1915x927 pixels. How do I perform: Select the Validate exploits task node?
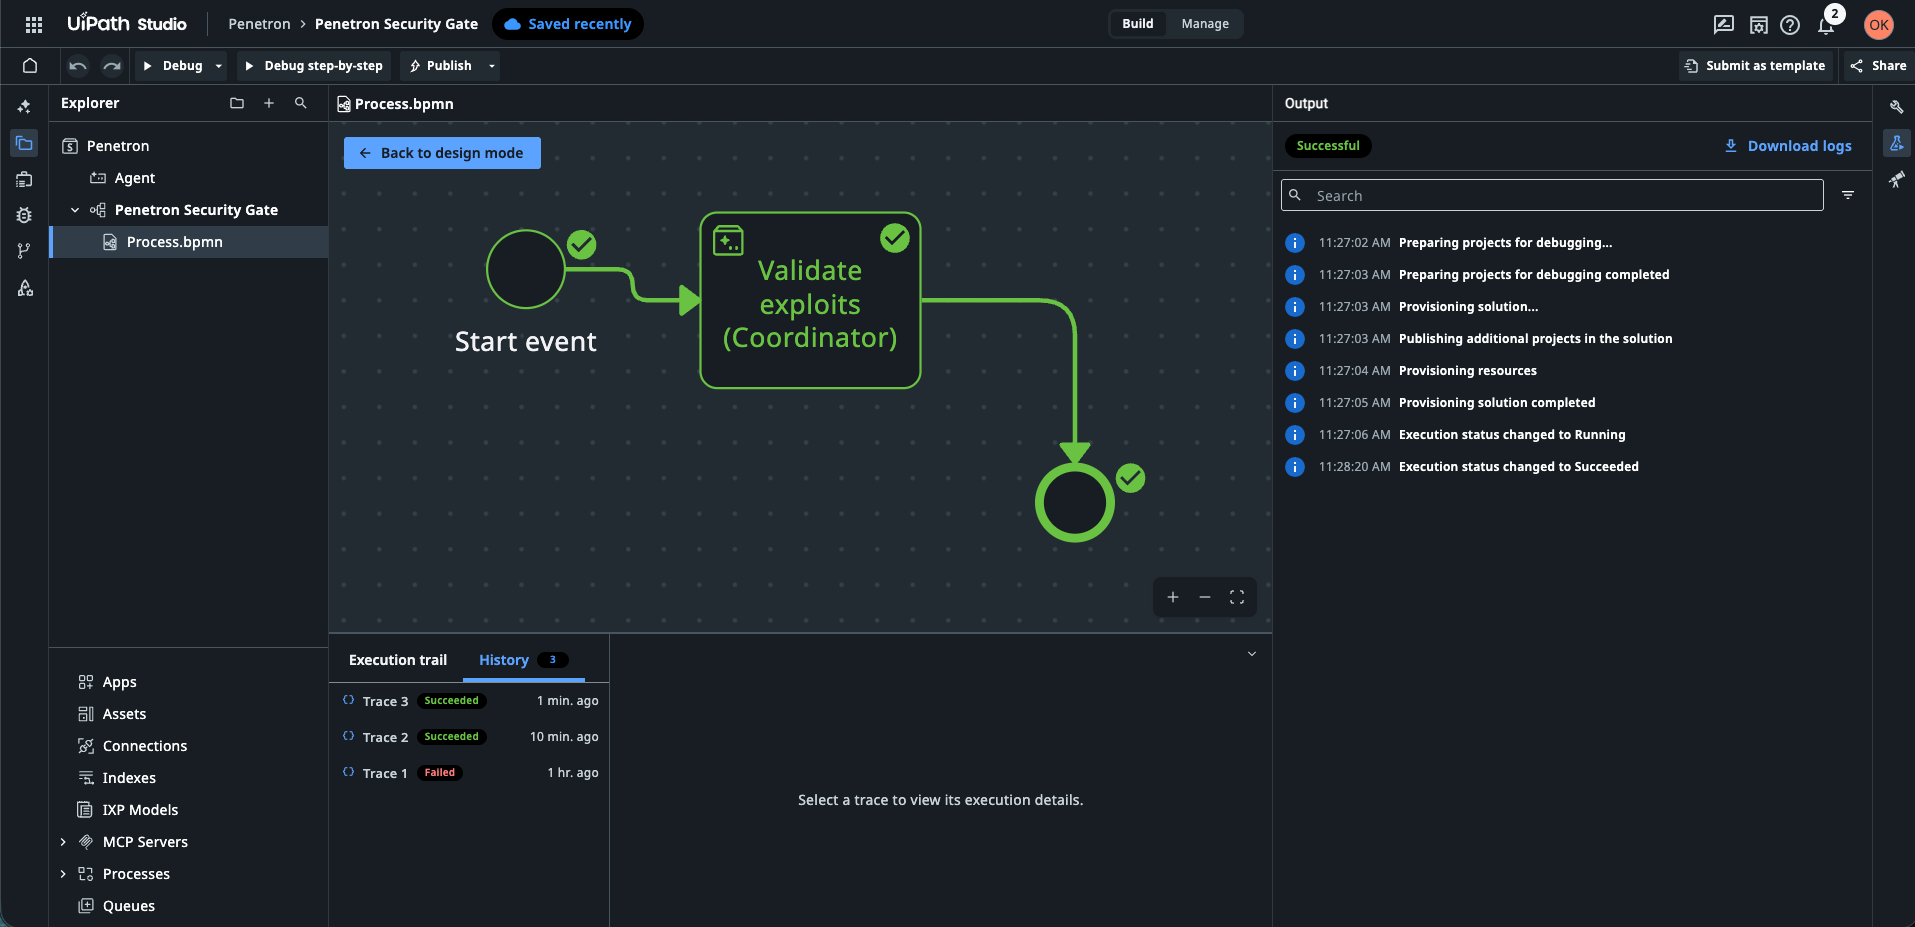pos(810,300)
